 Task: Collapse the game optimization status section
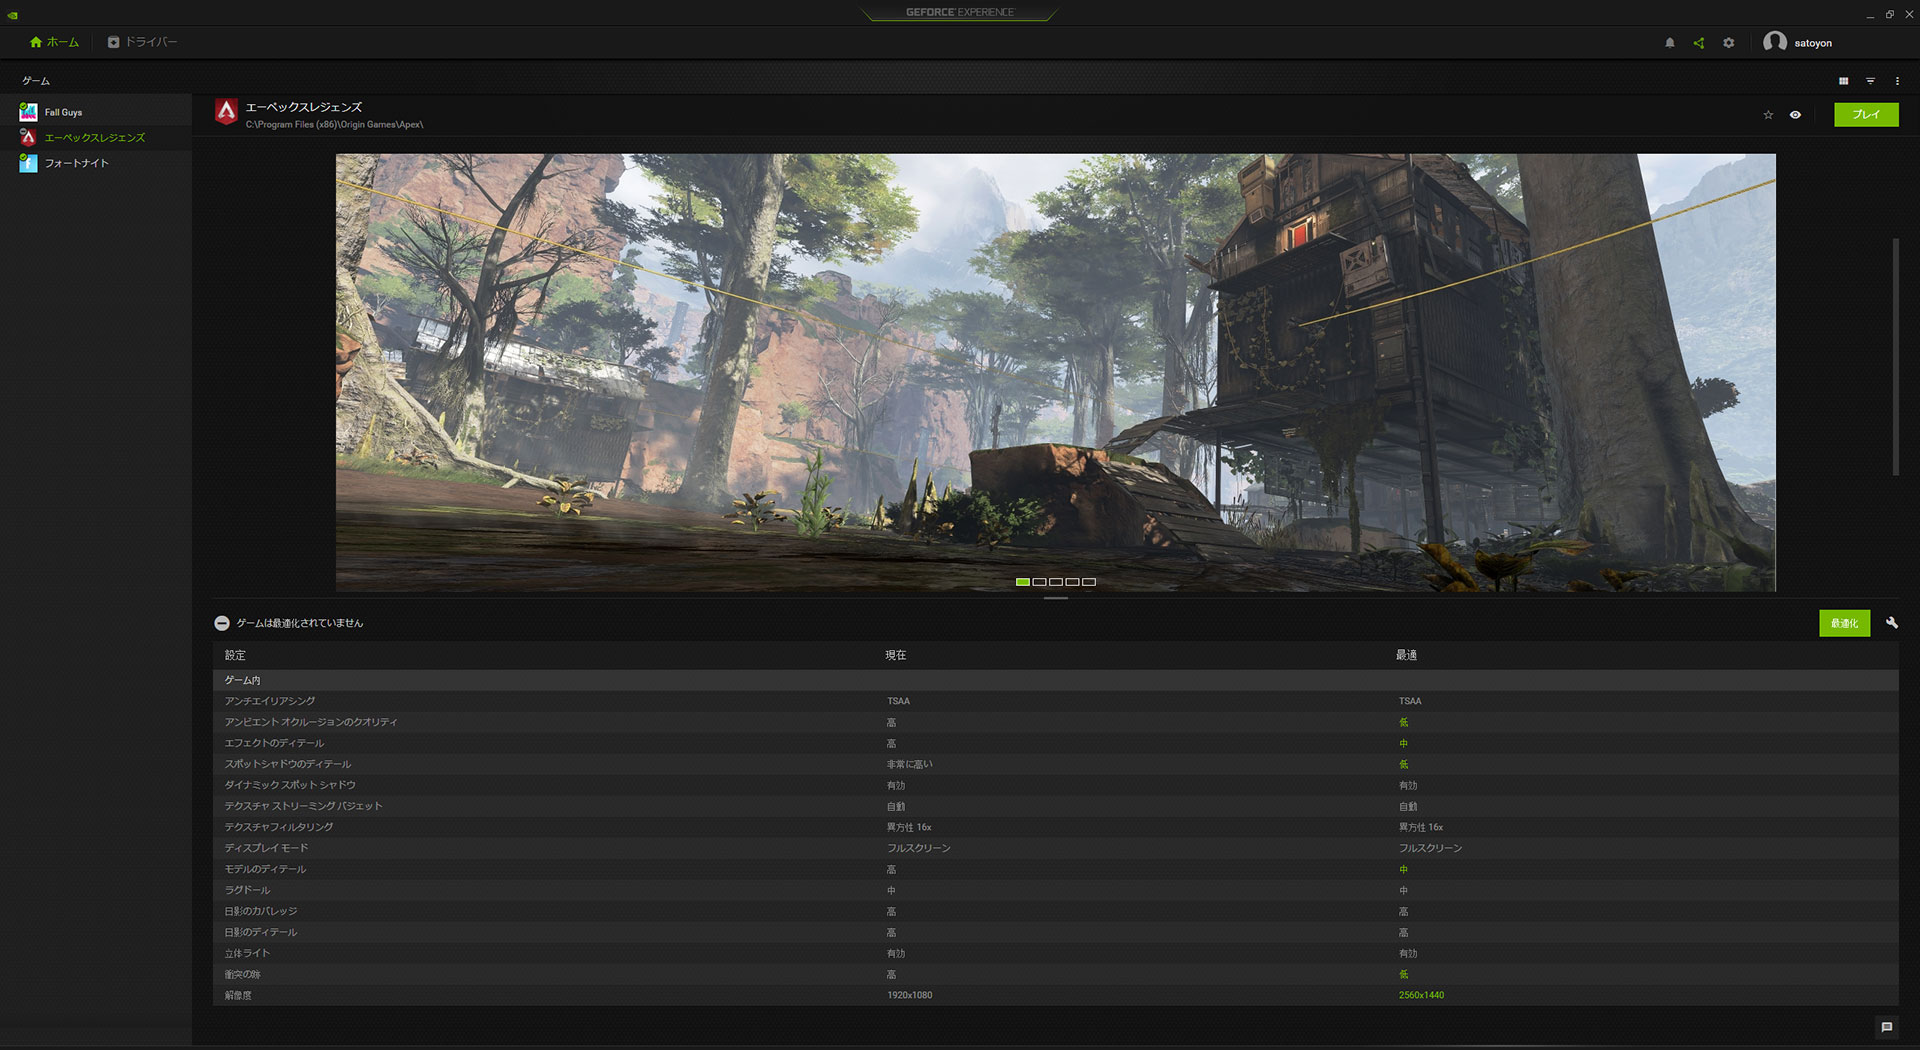coord(222,623)
